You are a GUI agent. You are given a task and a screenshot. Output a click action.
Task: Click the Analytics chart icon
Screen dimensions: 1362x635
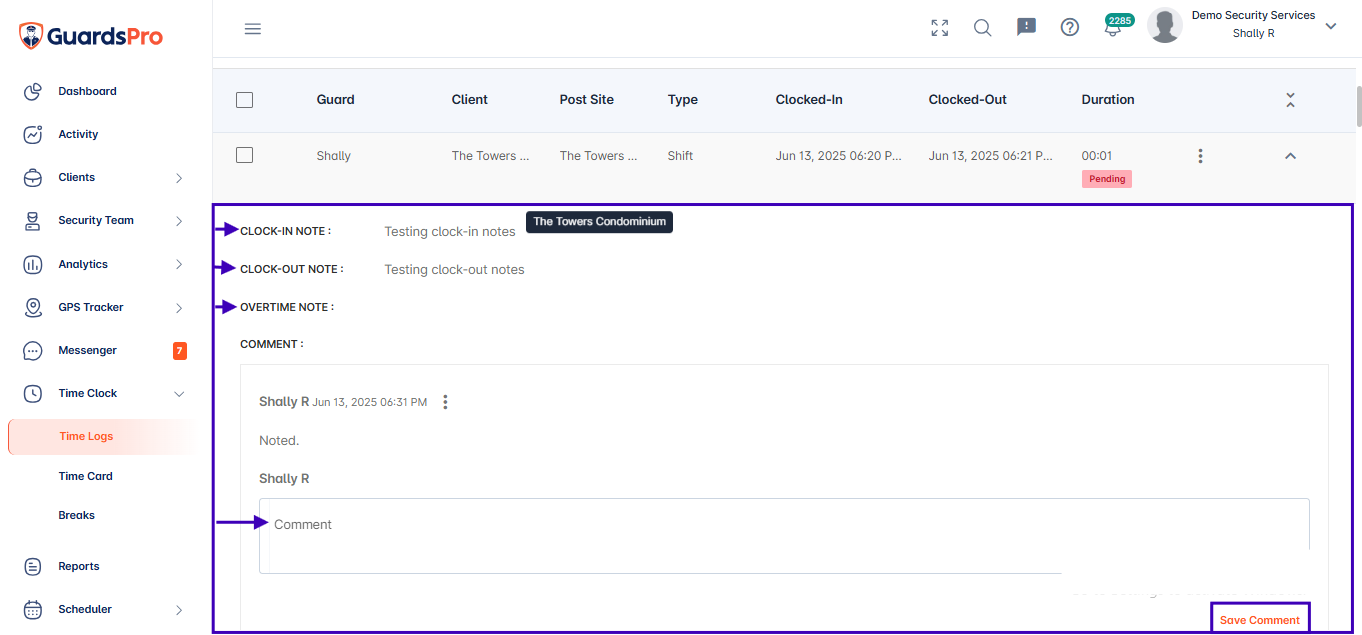point(33,265)
